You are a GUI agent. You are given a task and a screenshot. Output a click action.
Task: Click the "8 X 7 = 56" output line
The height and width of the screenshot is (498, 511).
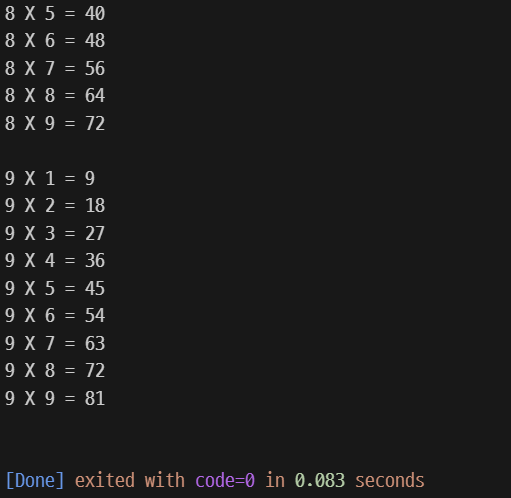pyautogui.click(x=55, y=68)
